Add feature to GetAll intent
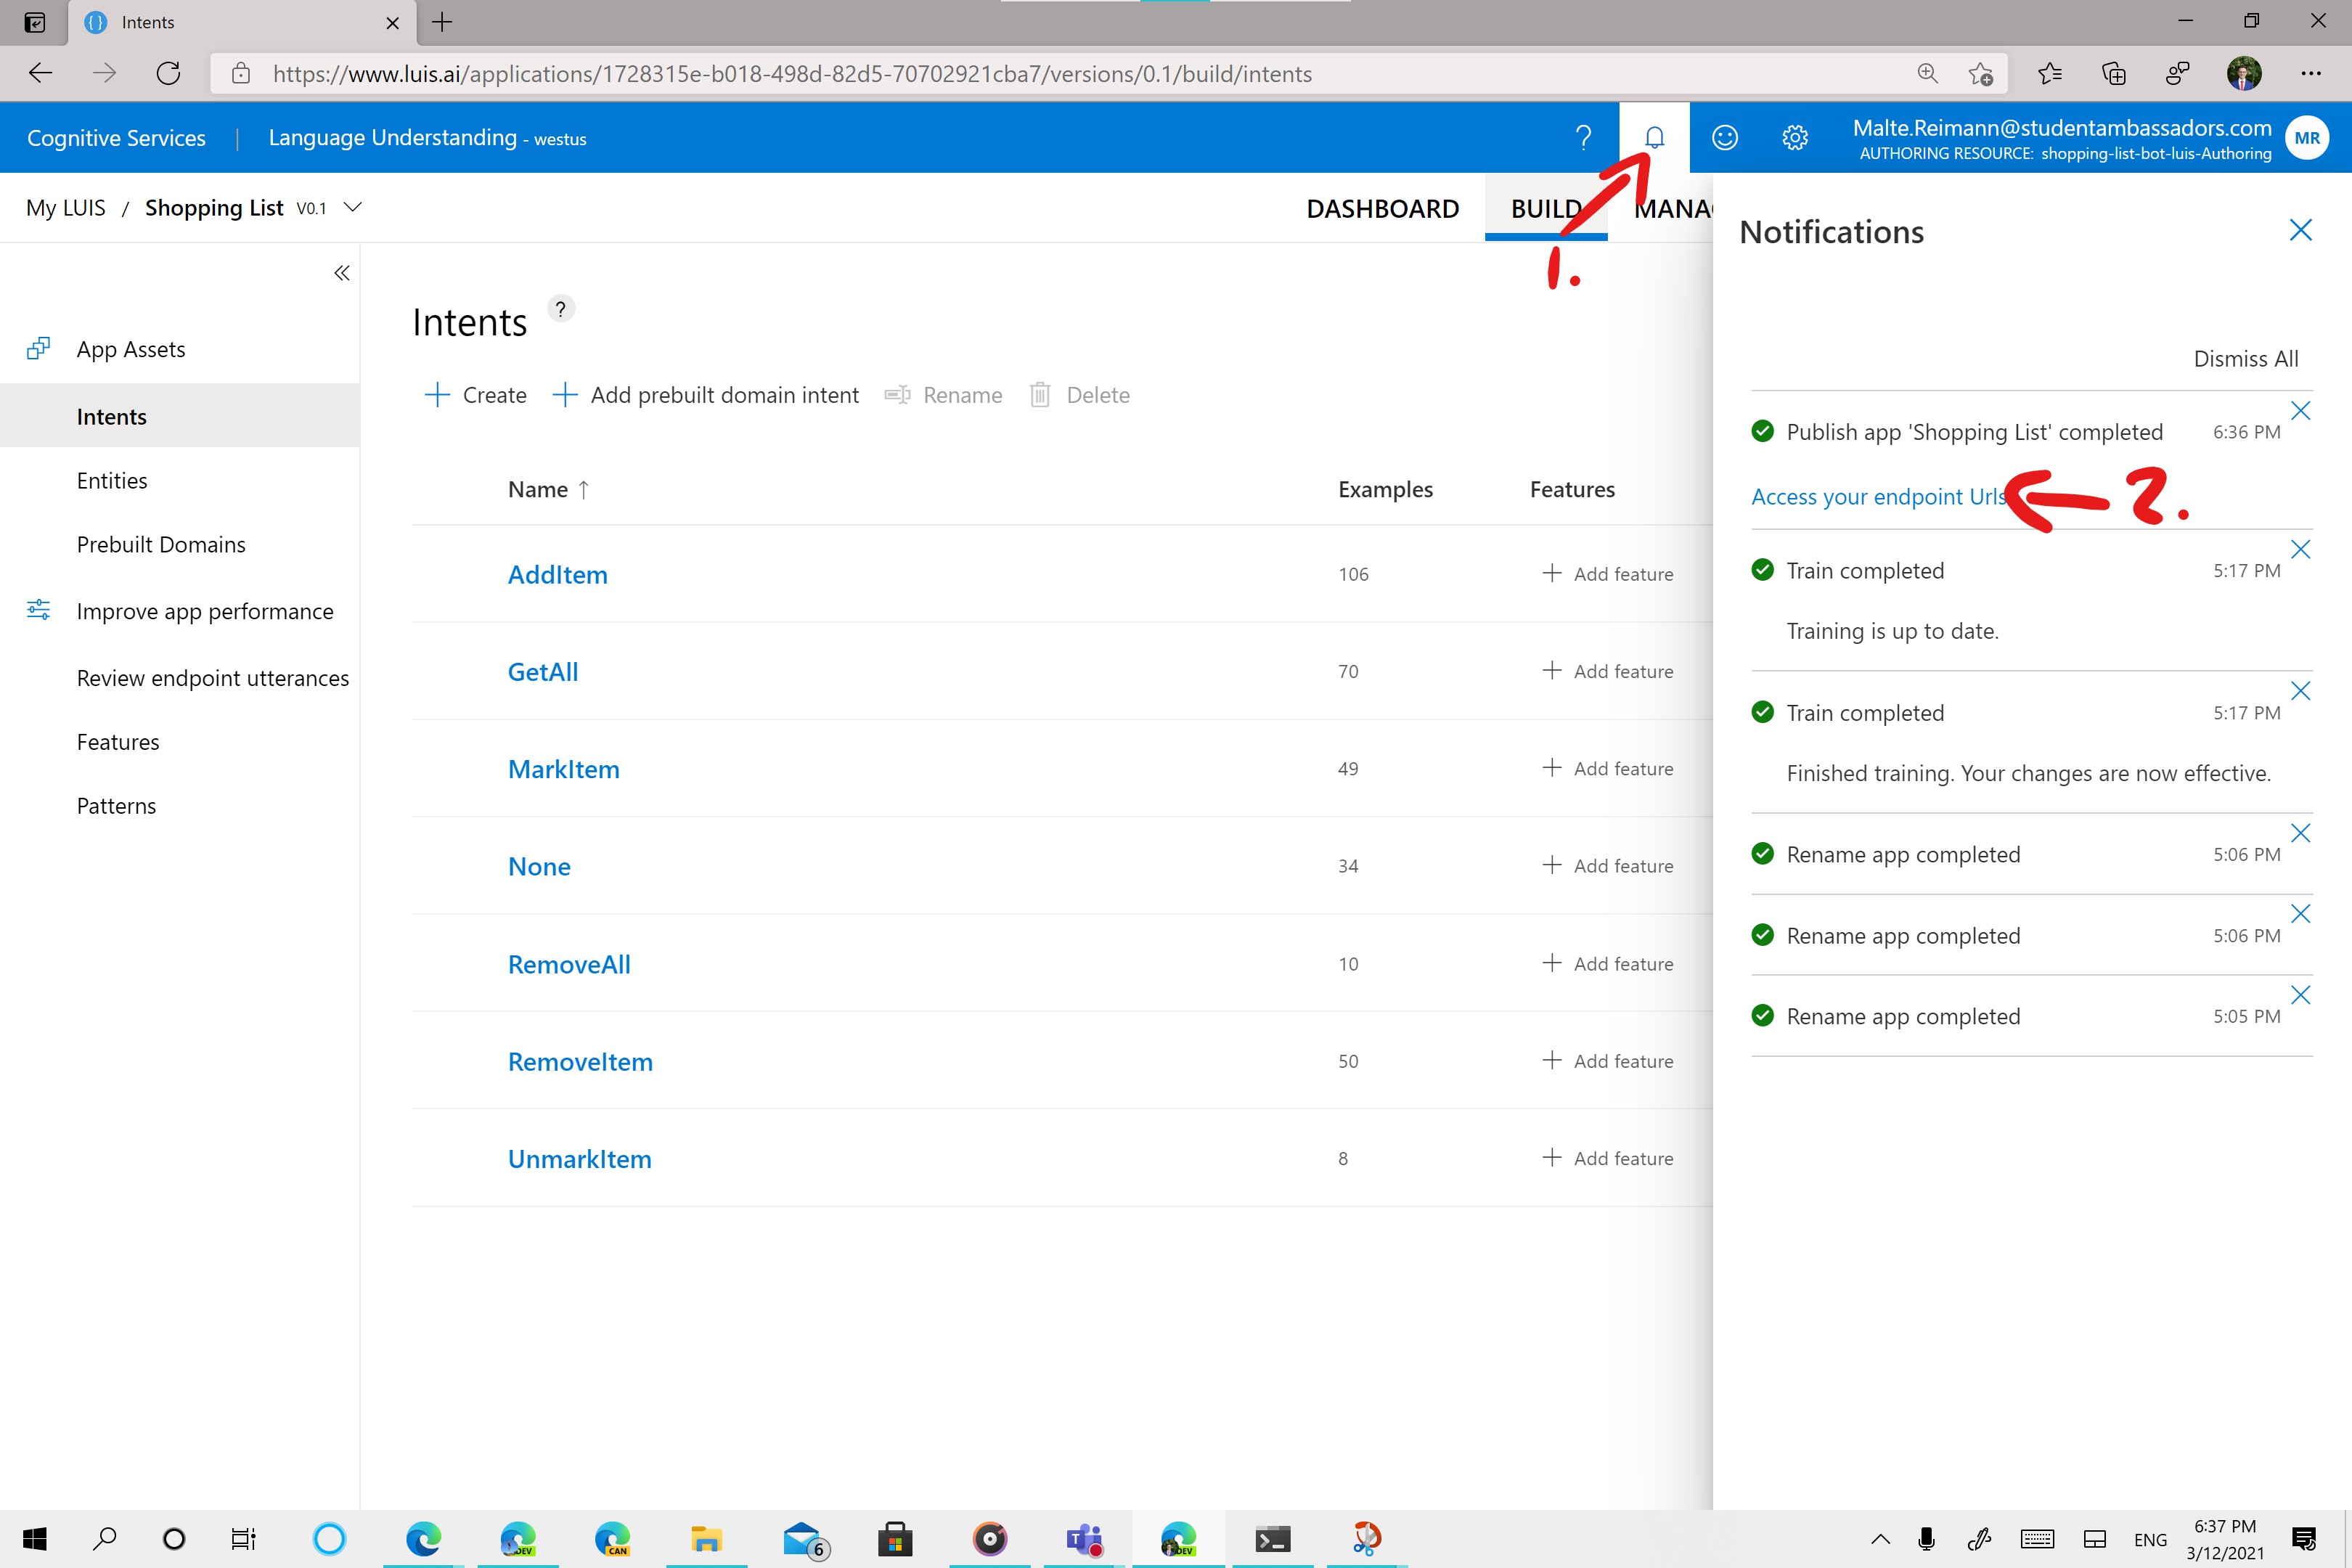 (x=1607, y=671)
